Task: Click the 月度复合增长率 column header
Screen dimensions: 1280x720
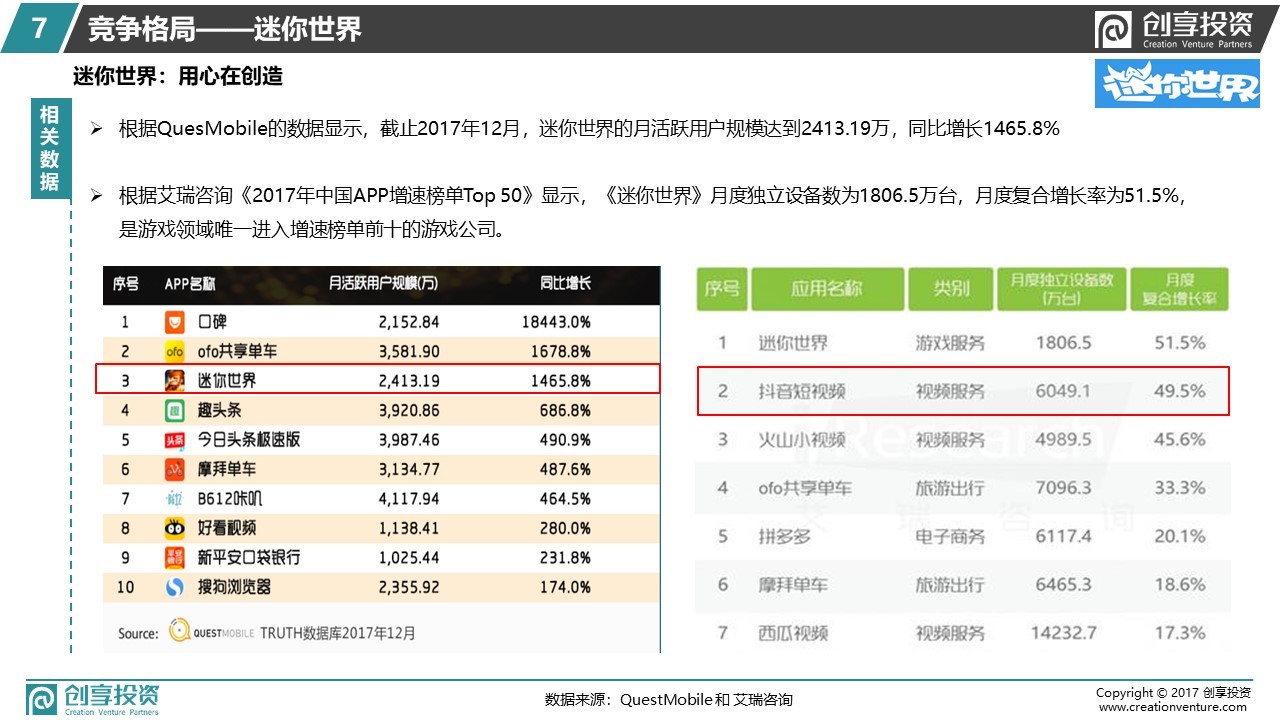Action: tap(1179, 289)
